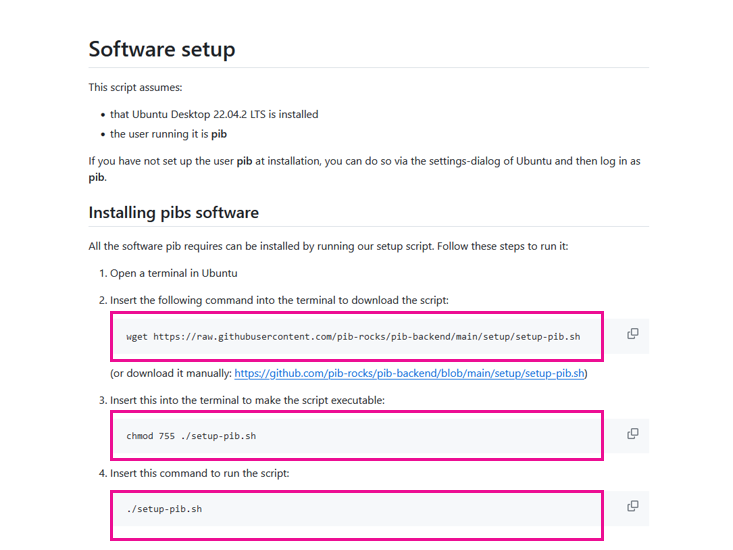Copy the chmod 755 command using its copy icon

click(x=632, y=434)
